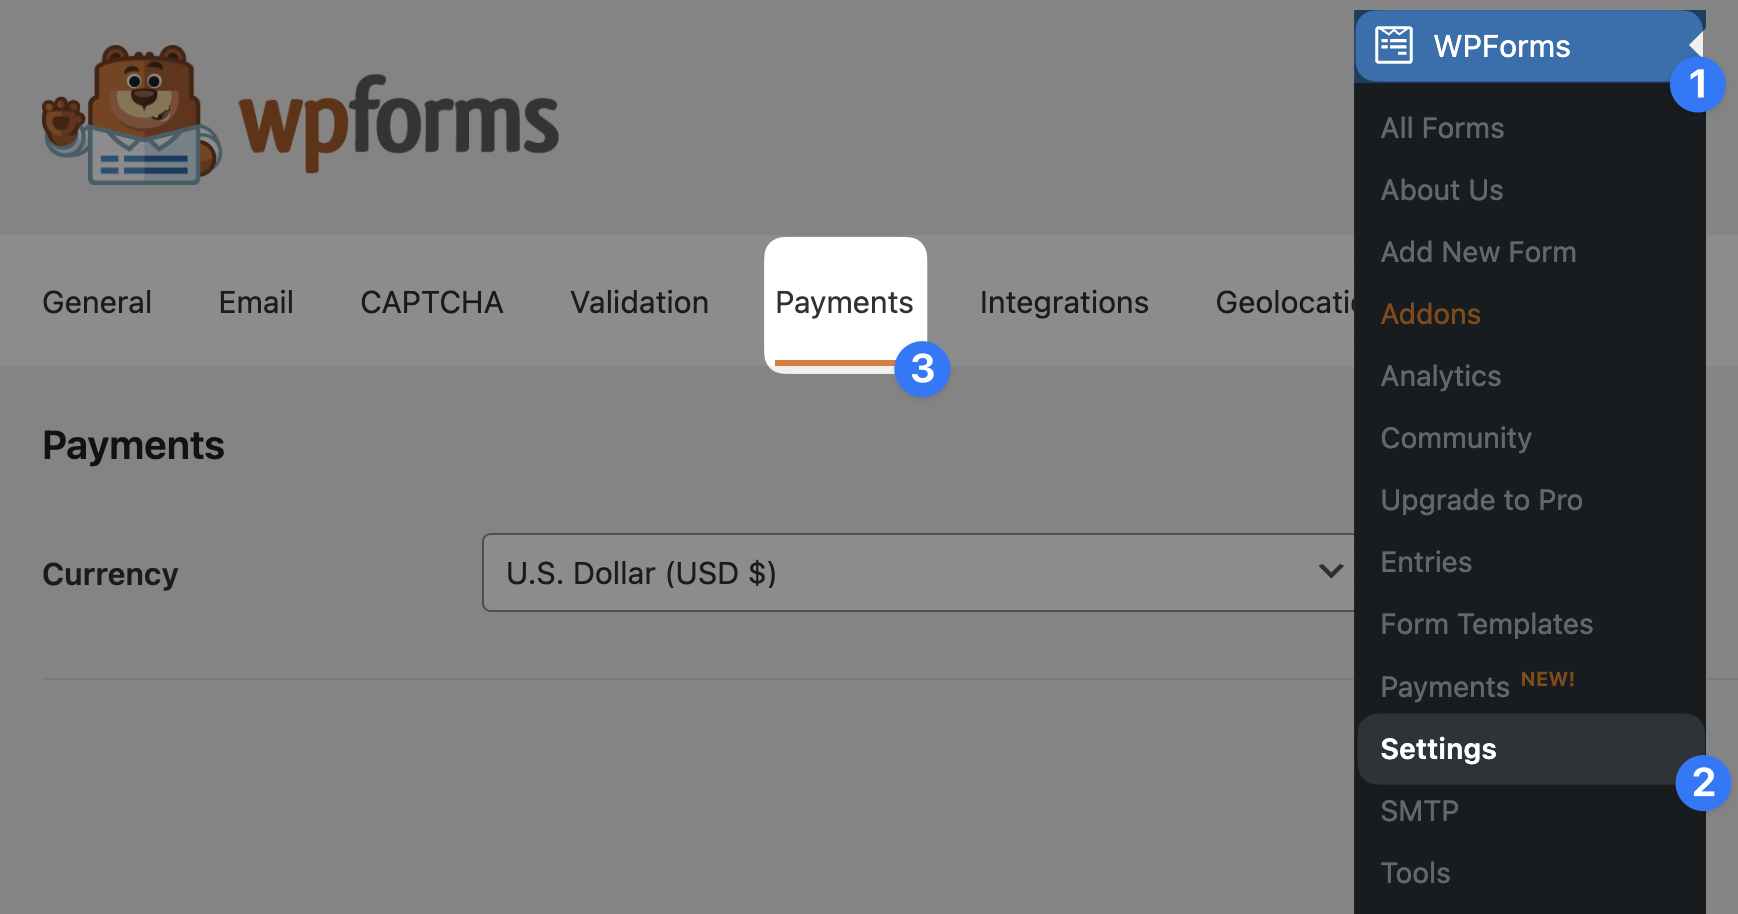
Task: Open the SMTP menu item
Action: 1419,811
